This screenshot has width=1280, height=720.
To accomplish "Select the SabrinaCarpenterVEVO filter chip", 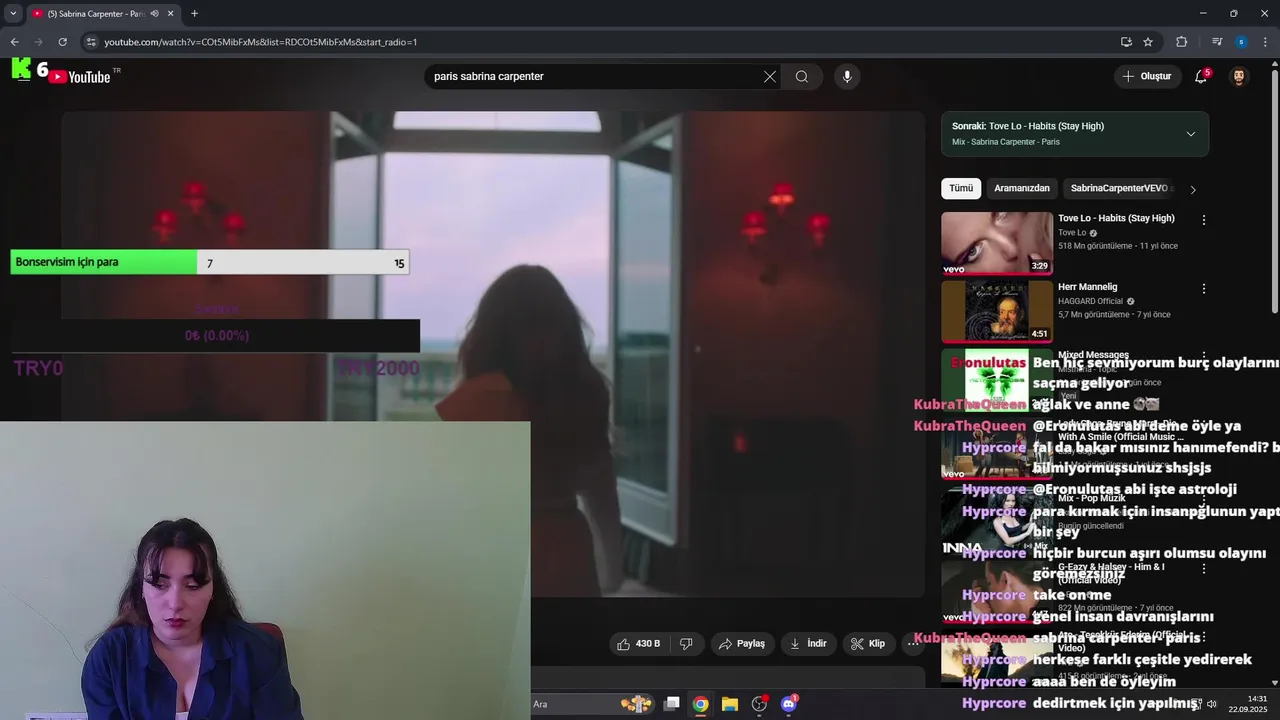I will coord(1119,188).
